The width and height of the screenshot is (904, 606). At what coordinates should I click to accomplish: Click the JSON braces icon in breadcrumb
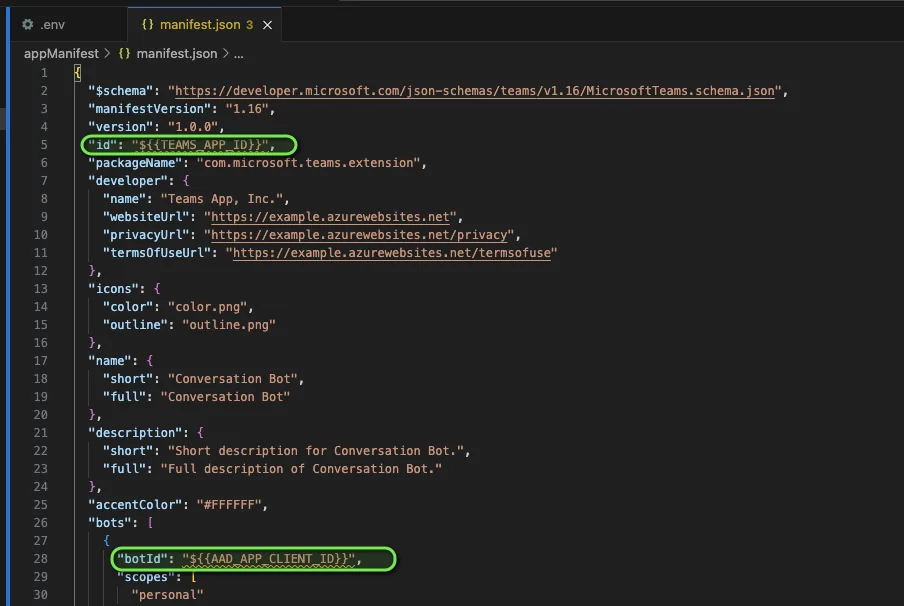124,54
